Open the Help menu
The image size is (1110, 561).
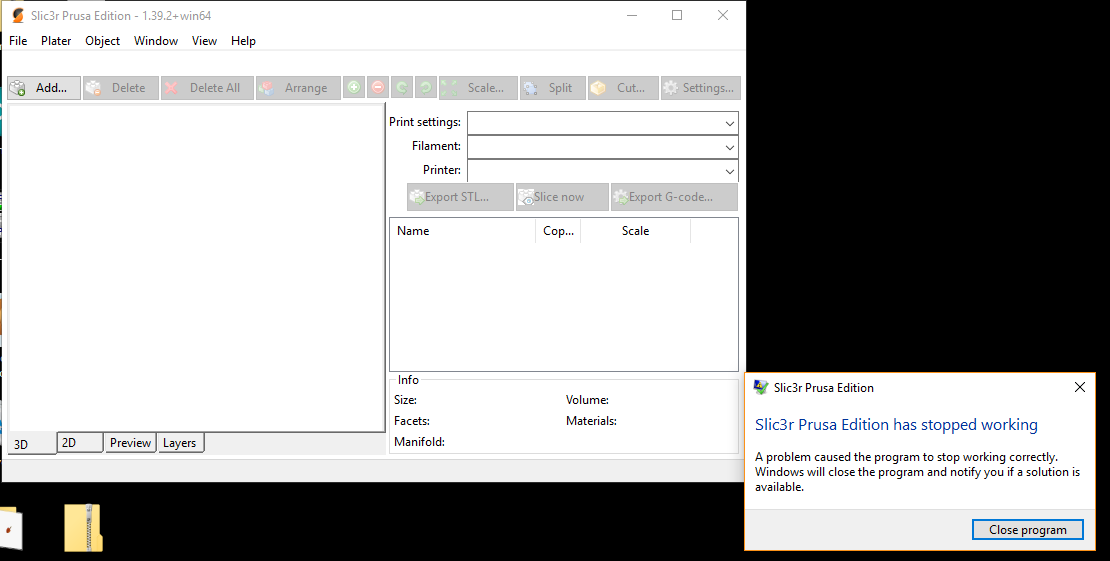point(243,41)
